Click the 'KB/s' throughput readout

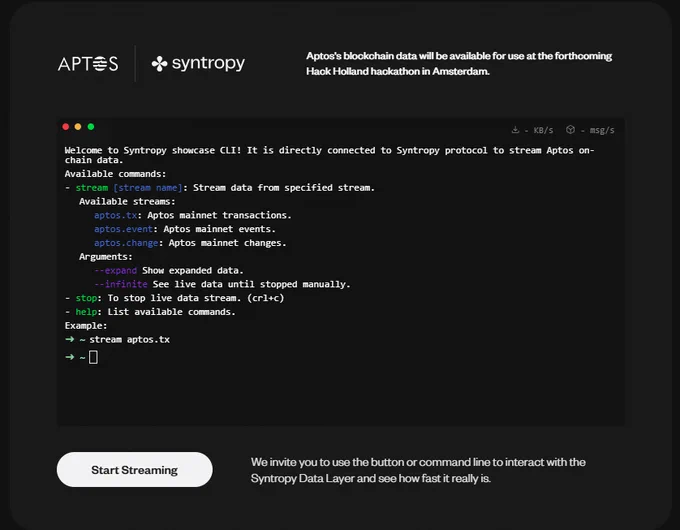click(x=543, y=130)
